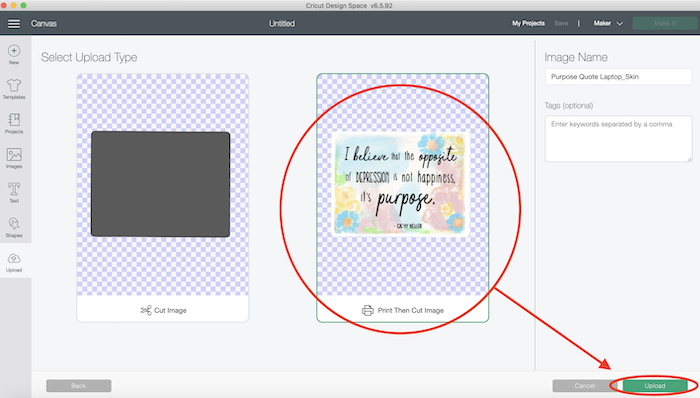This screenshot has width=700, height=398.
Task: Click the printer Print Then Cut icon
Action: point(367,310)
